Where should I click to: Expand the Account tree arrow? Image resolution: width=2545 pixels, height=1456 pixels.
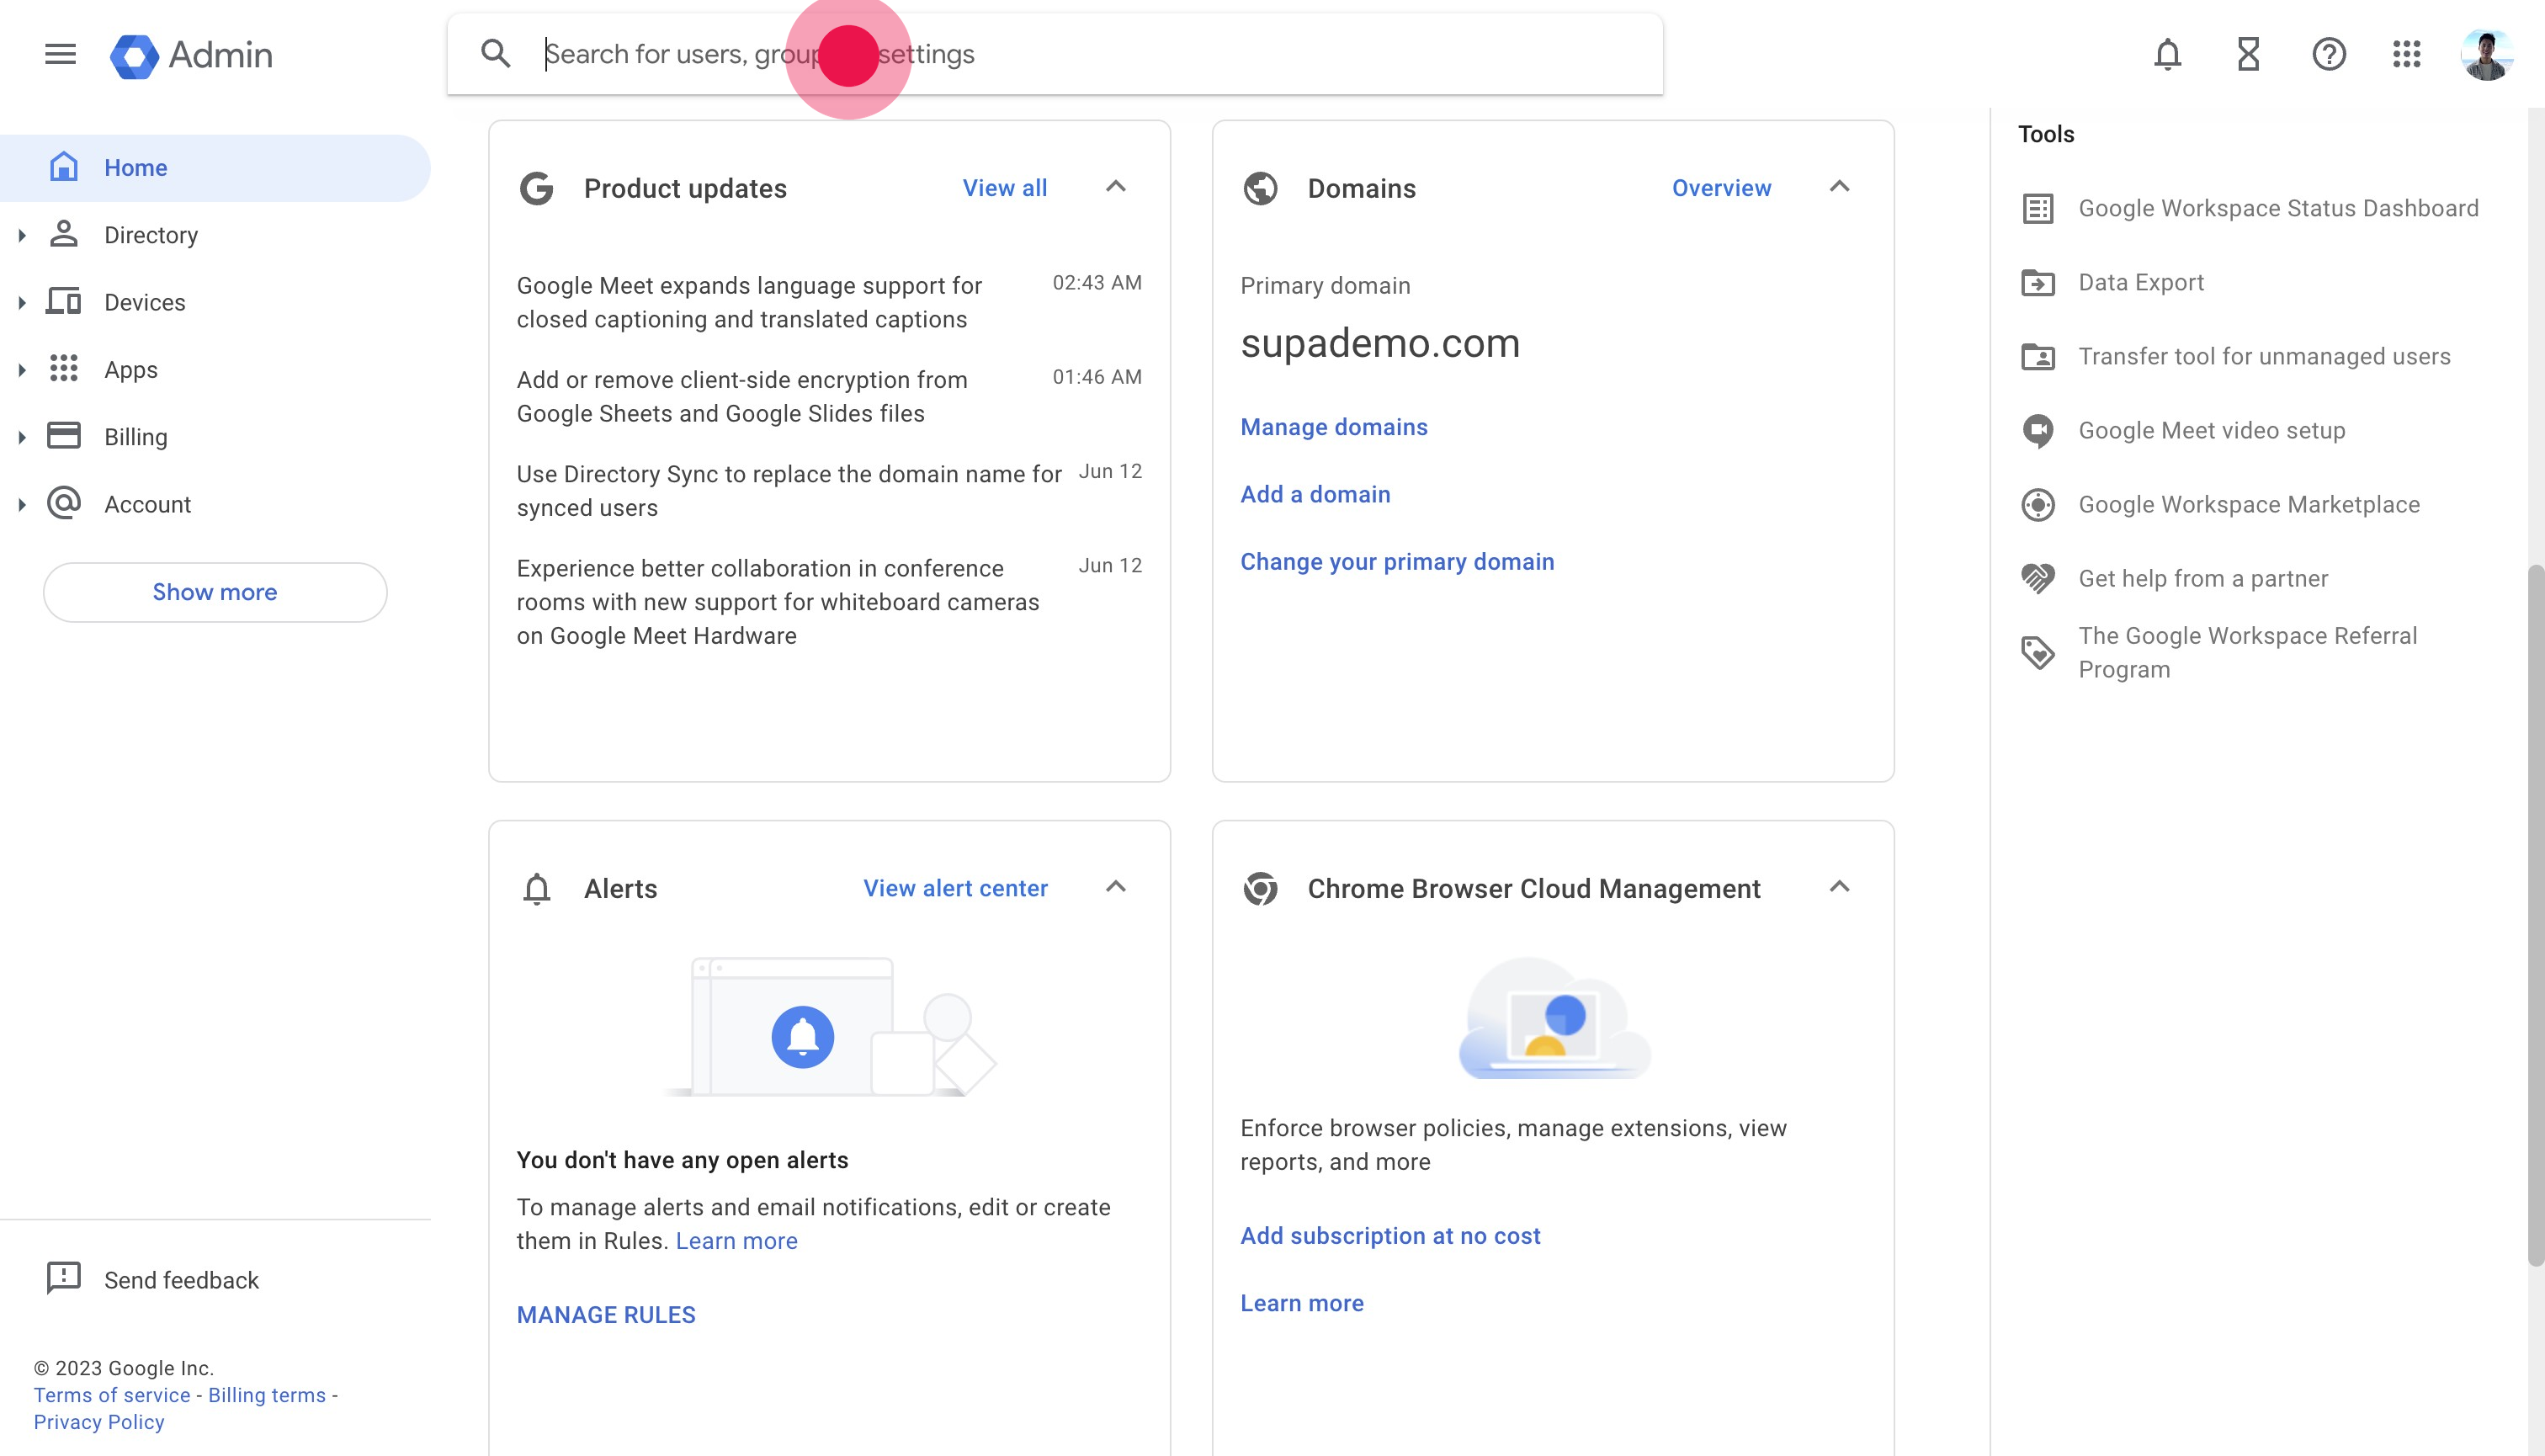click(x=22, y=505)
